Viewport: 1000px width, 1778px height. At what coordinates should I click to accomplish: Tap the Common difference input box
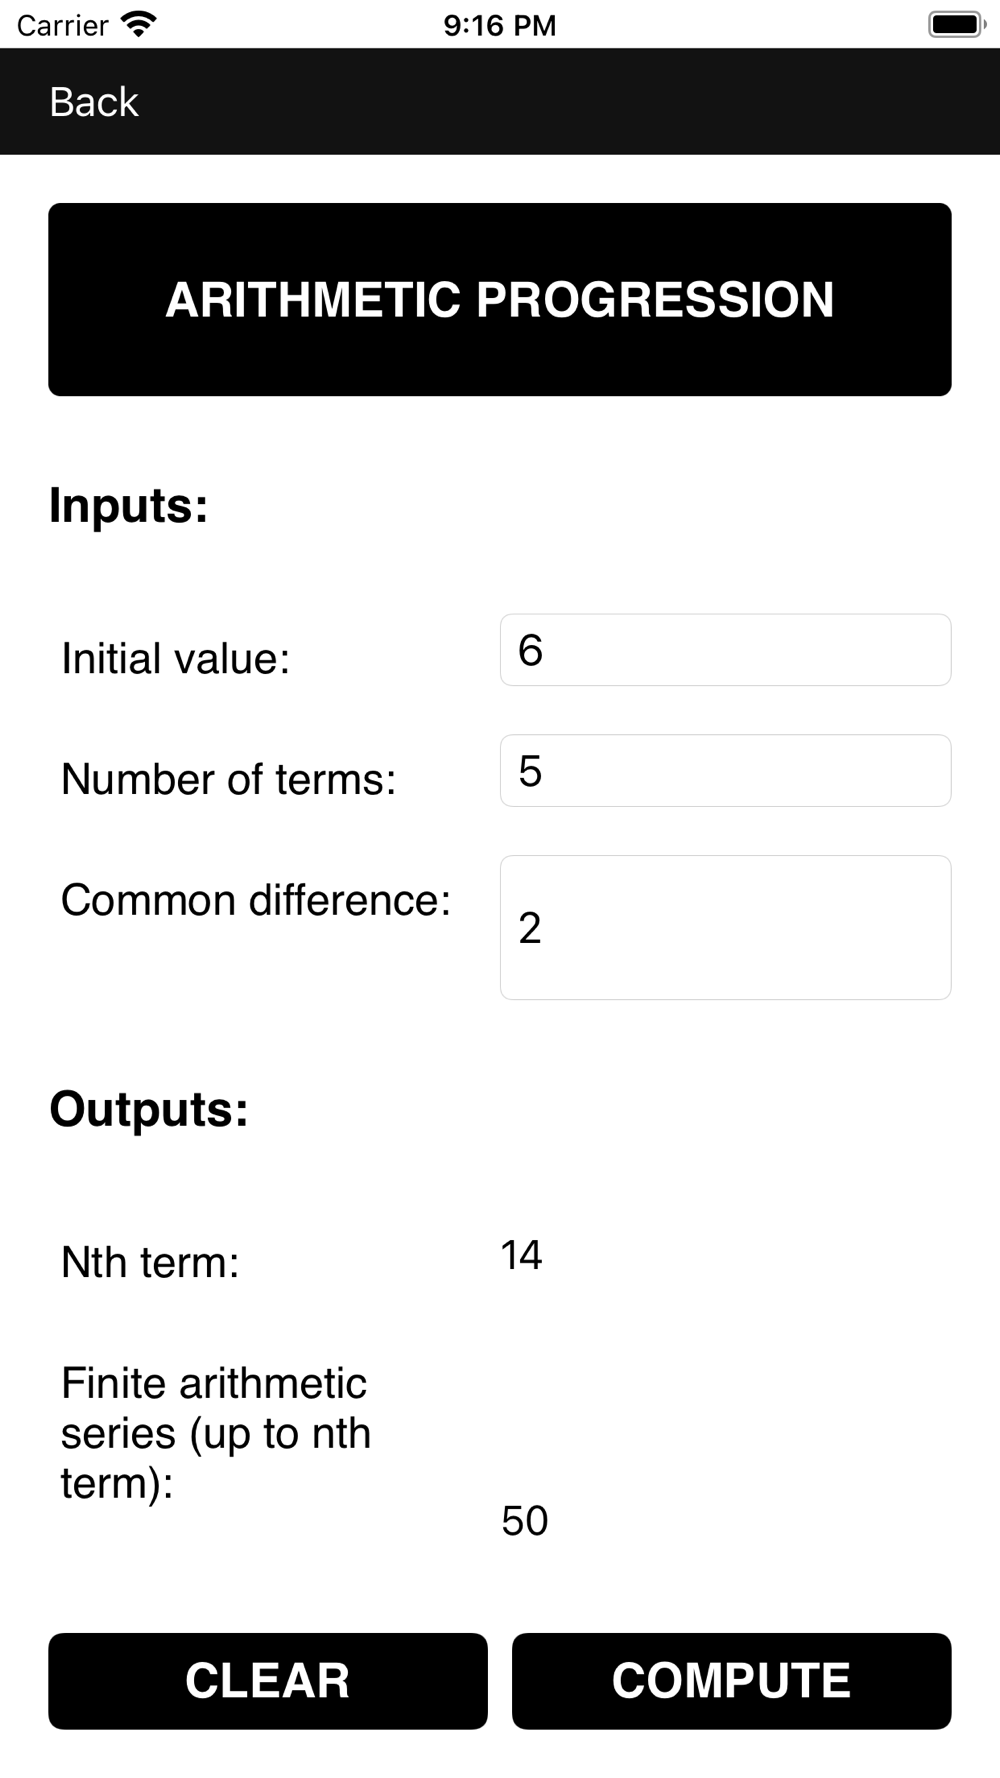(x=725, y=927)
